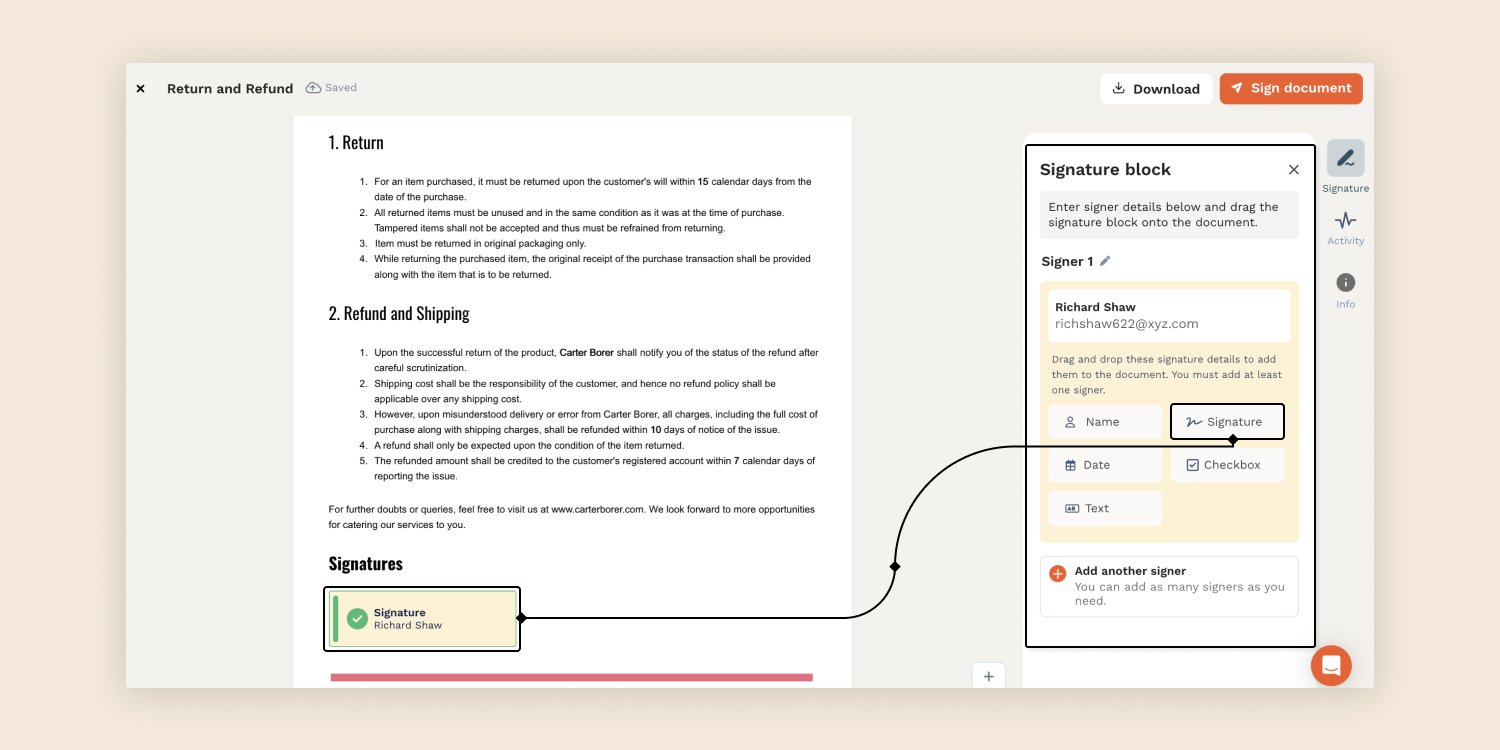
Task: Open the document Info icon
Action: (1345, 283)
